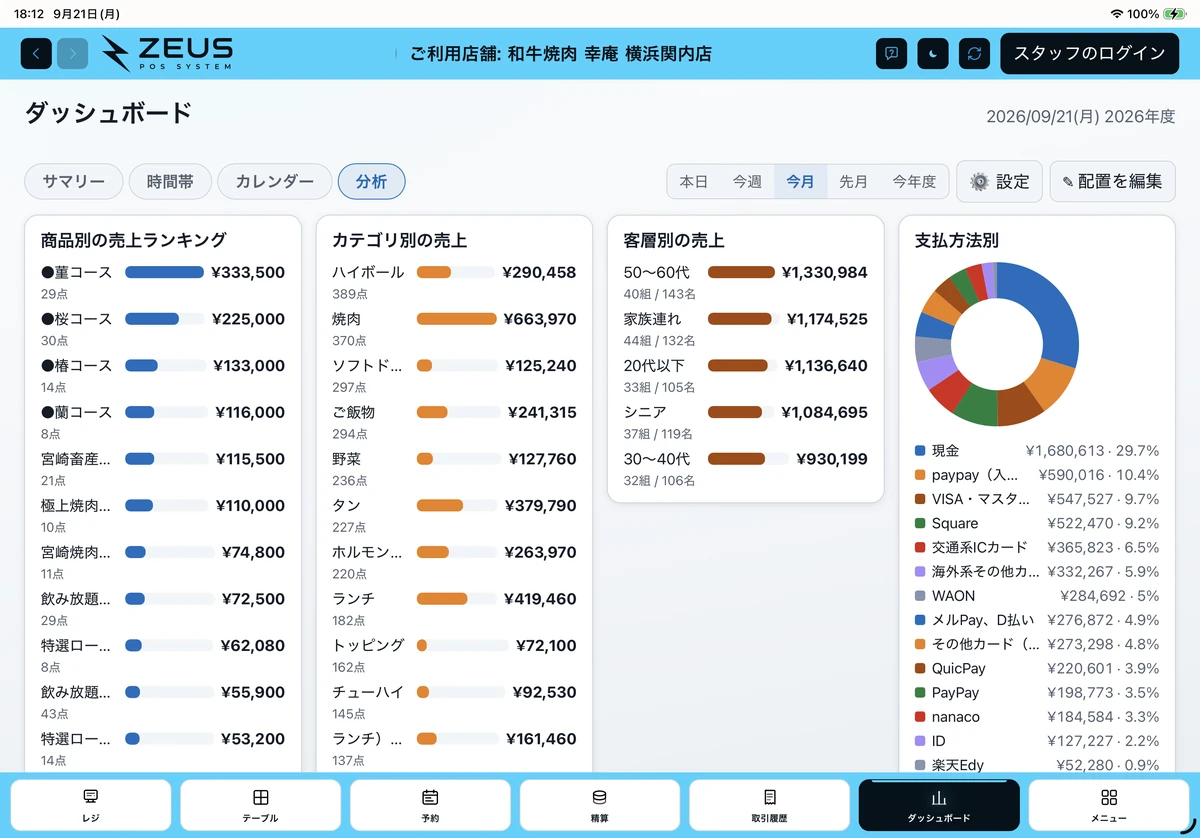Set period to 今週
This screenshot has width=1200, height=838.
[x=747, y=181]
